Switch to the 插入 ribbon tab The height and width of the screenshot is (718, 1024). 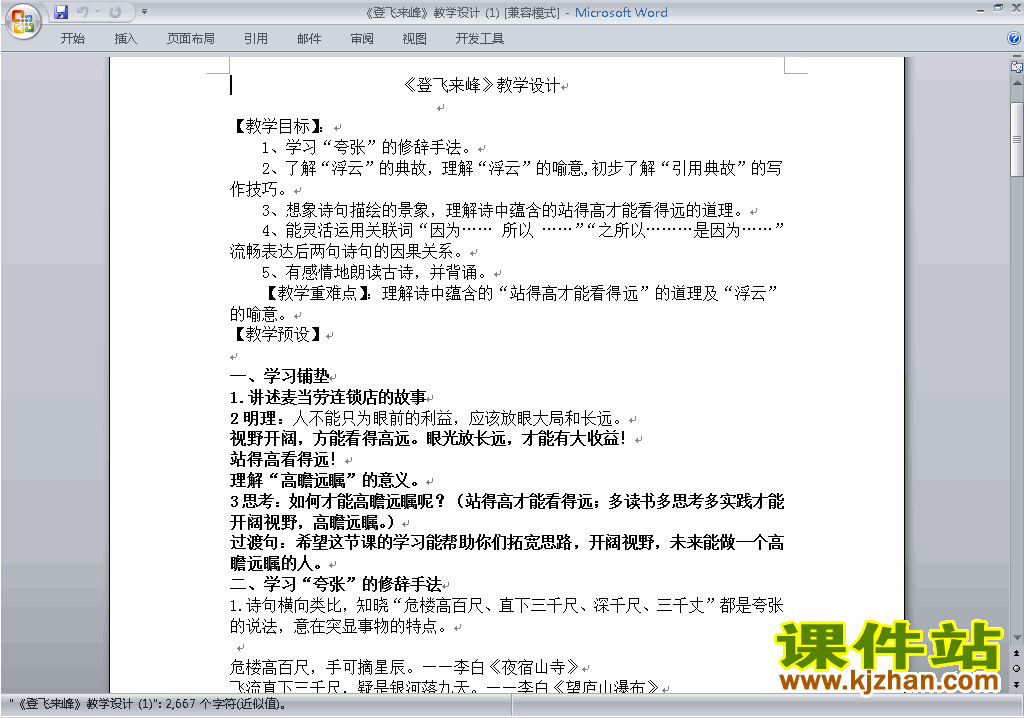(x=125, y=39)
